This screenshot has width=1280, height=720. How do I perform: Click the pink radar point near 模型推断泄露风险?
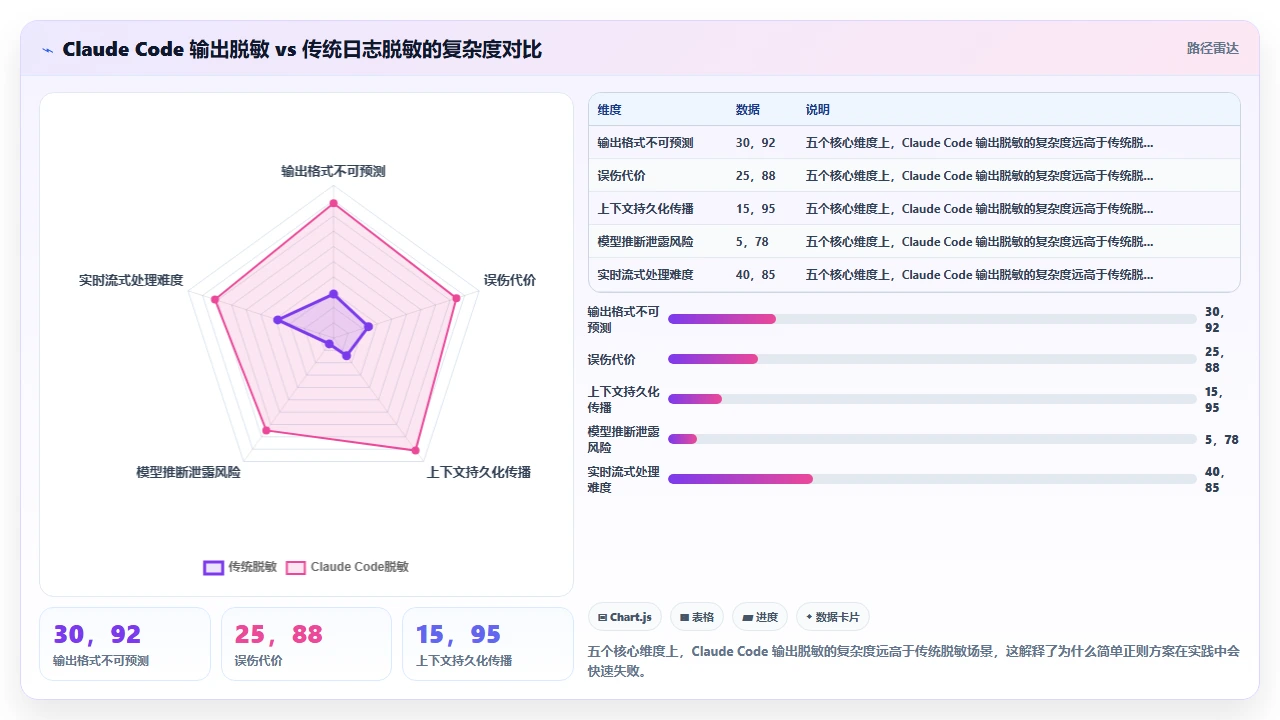click(x=266, y=430)
